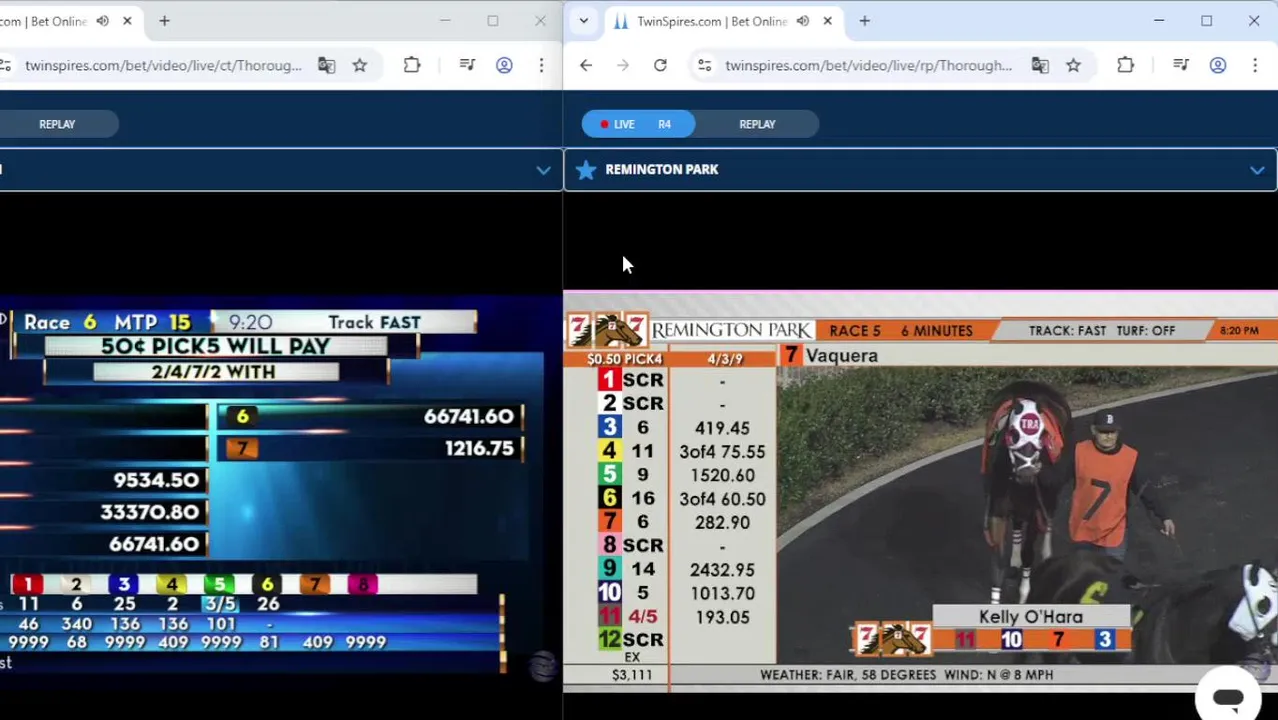Open extensions puzzle icon in right window
The image size is (1278, 720).
[x=1126, y=65]
